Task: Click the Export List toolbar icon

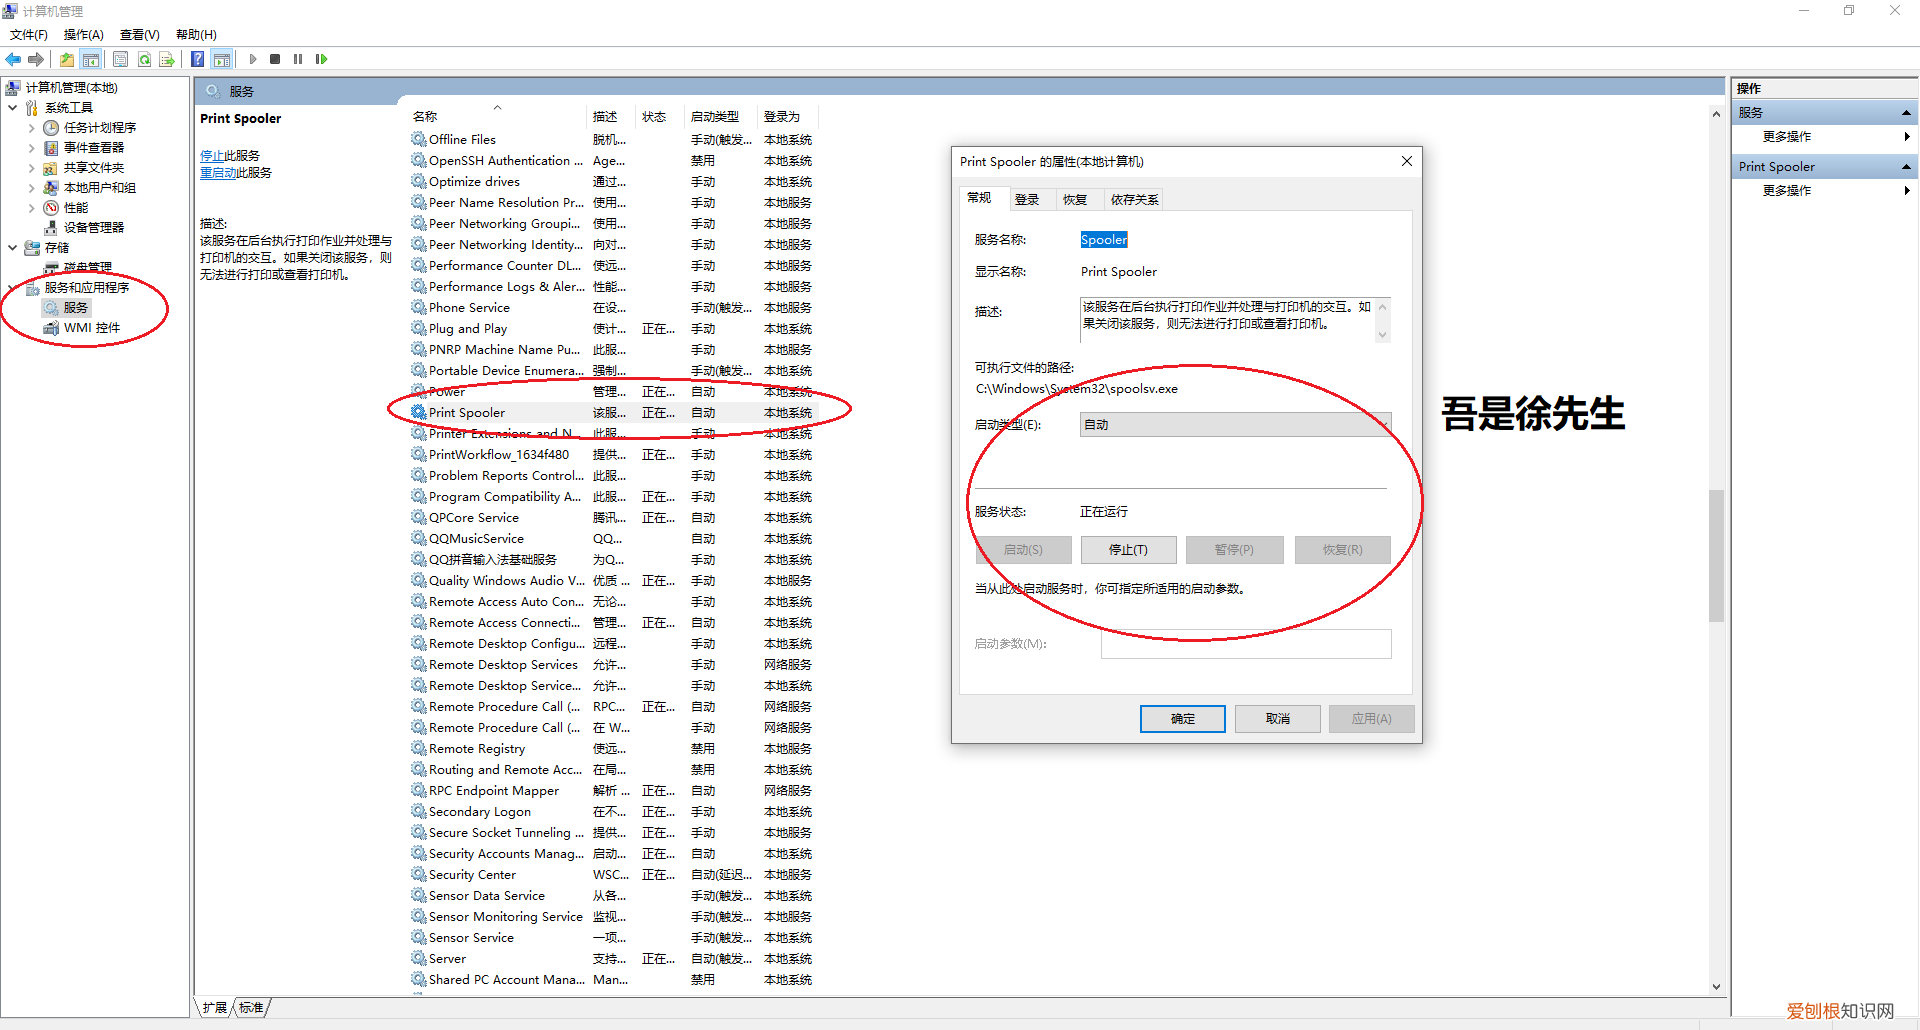Action: click(166, 59)
